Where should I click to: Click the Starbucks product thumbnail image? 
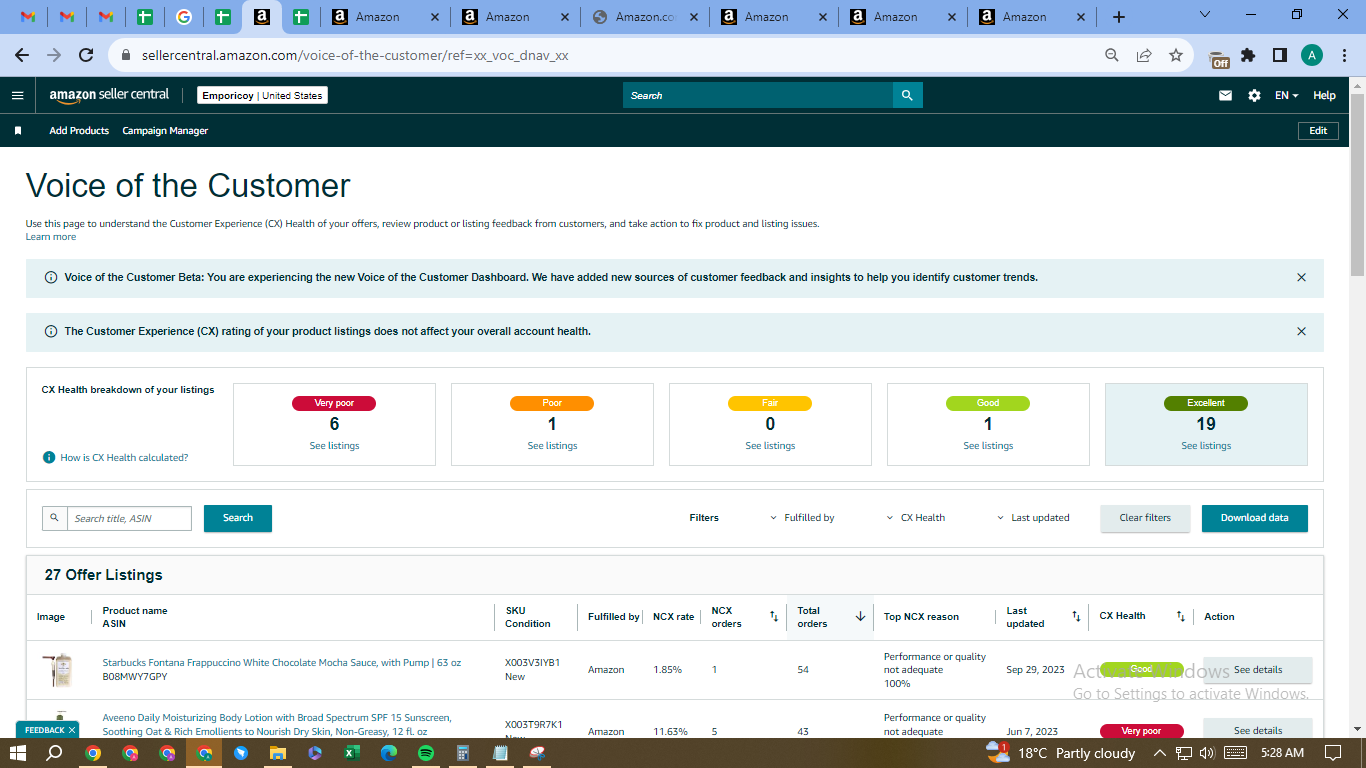(x=59, y=670)
